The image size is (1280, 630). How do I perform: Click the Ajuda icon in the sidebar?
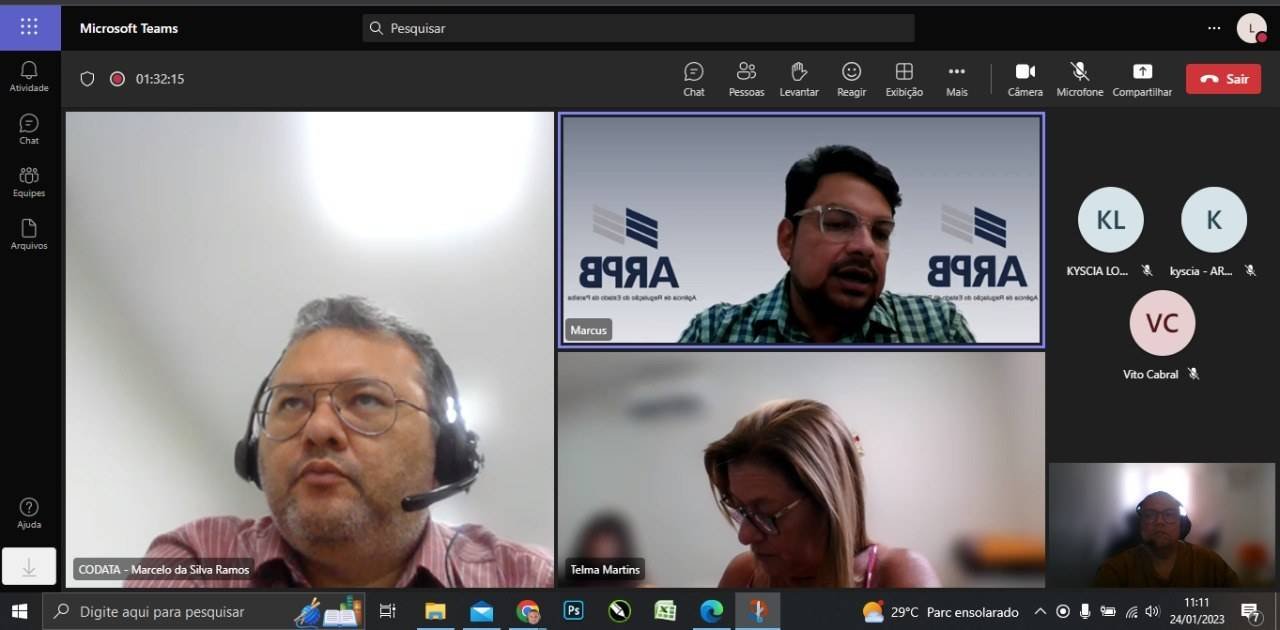29,512
